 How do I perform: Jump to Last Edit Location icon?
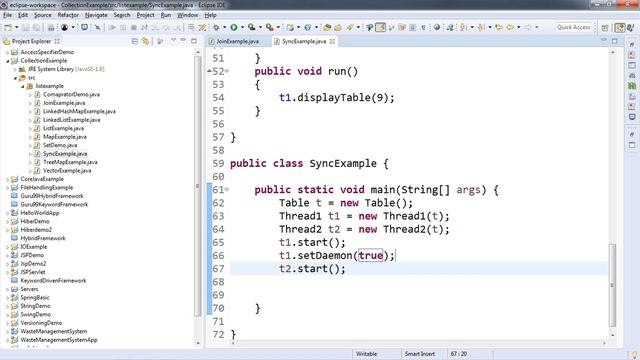(x=499, y=27)
